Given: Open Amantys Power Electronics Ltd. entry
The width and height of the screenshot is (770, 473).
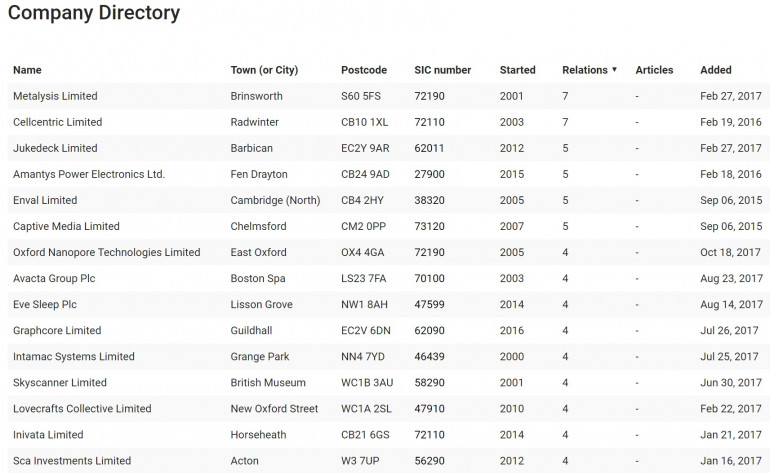Looking at the screenshot, I should pyautogui.click(x=89, y=174).
